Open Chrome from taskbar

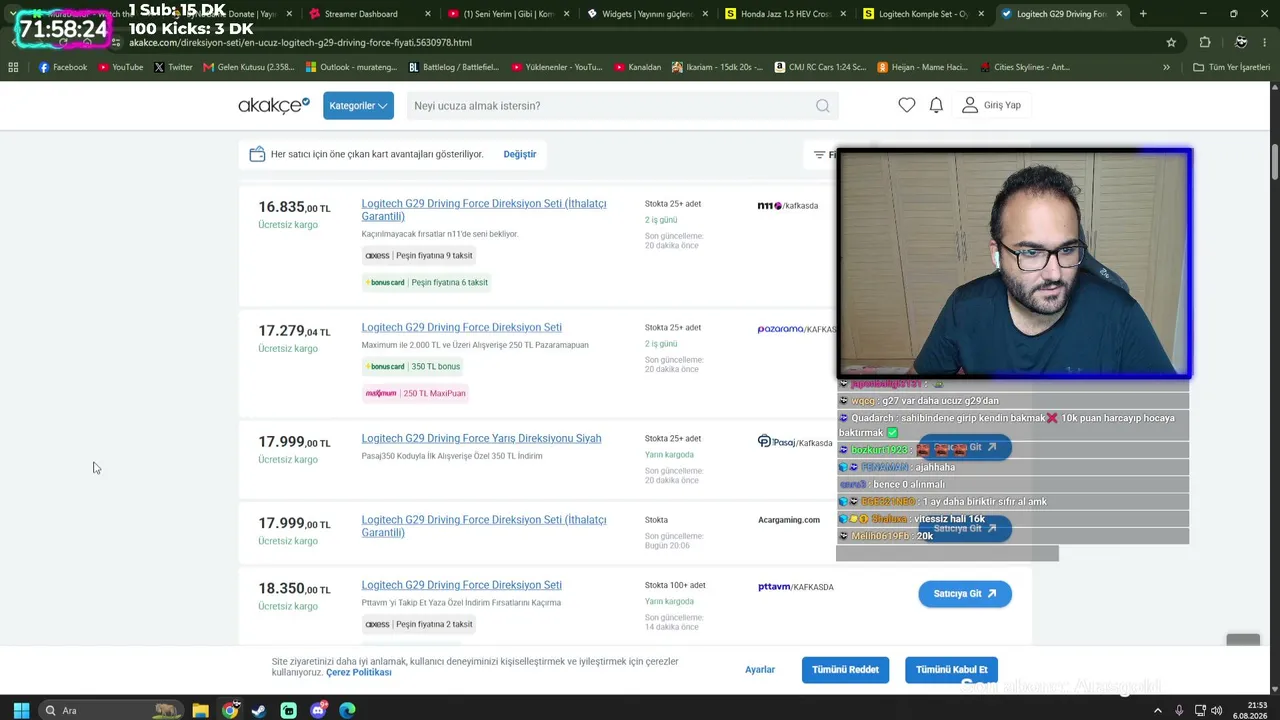pos(230,710)
